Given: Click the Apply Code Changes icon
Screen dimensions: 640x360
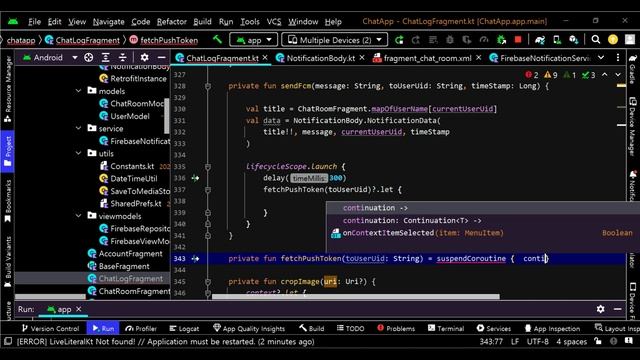Looking at the screenshot, I should click(x=433, y=40).
